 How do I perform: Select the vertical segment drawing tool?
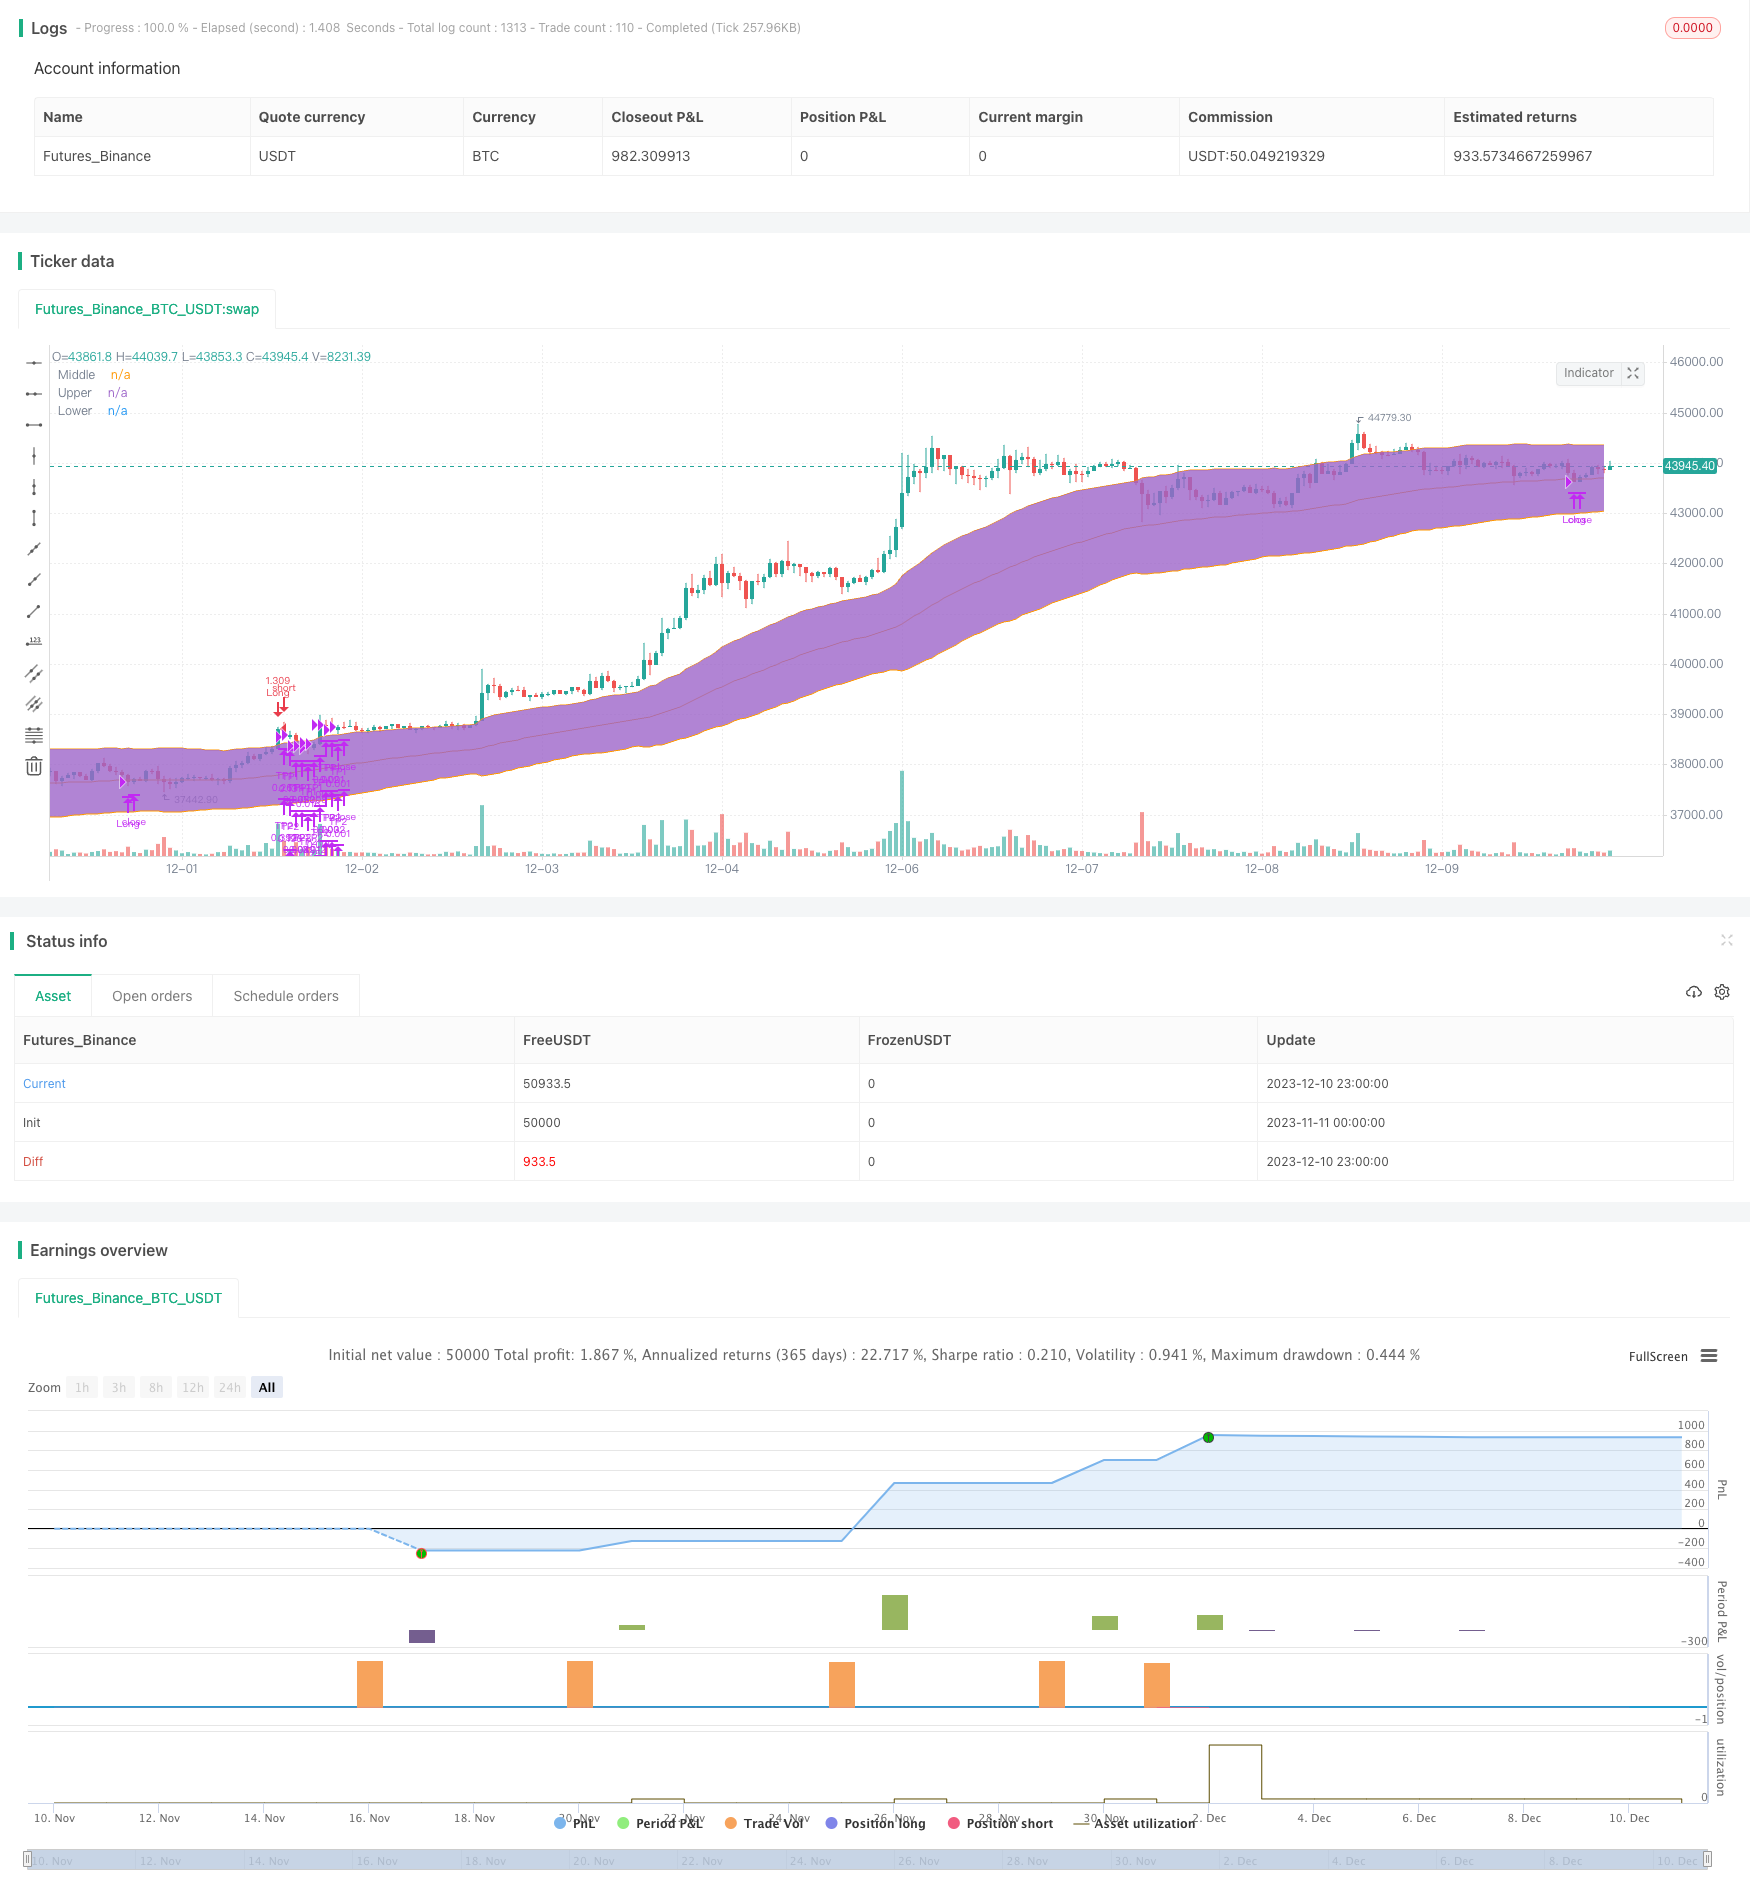[34, 518]
